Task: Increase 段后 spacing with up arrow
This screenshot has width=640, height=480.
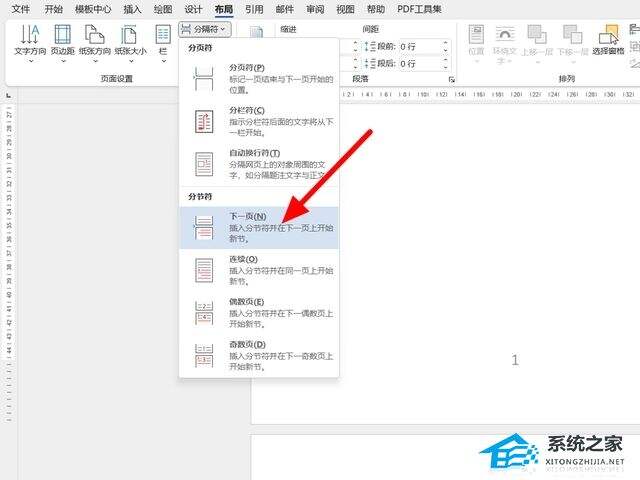Action: pyautogui.click(x=446, y=60)
